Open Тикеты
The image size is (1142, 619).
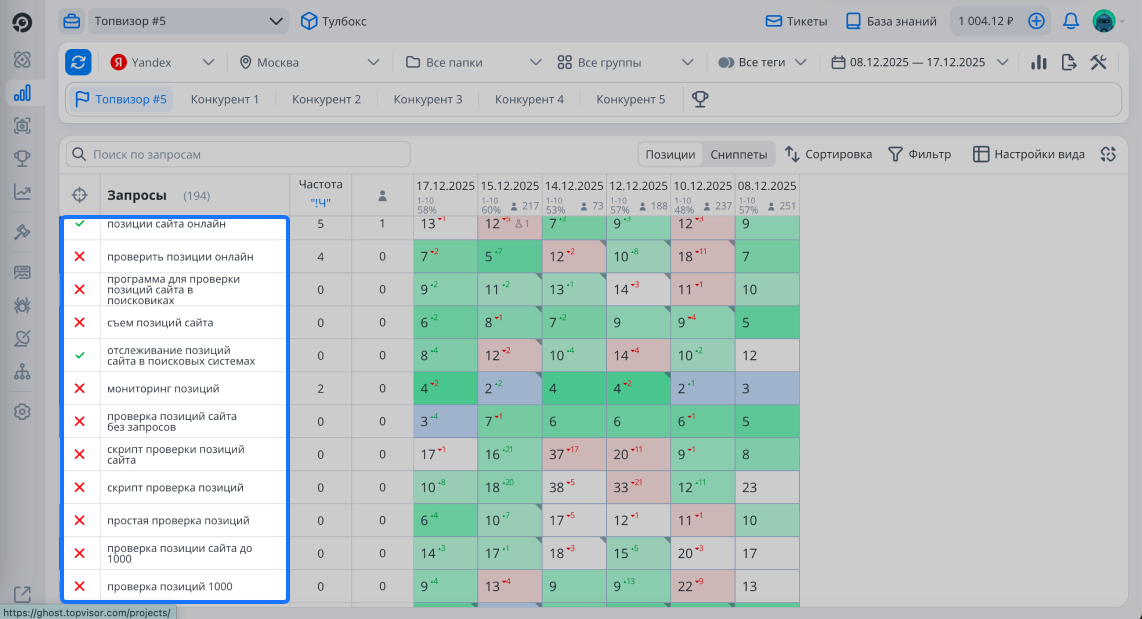796,21
